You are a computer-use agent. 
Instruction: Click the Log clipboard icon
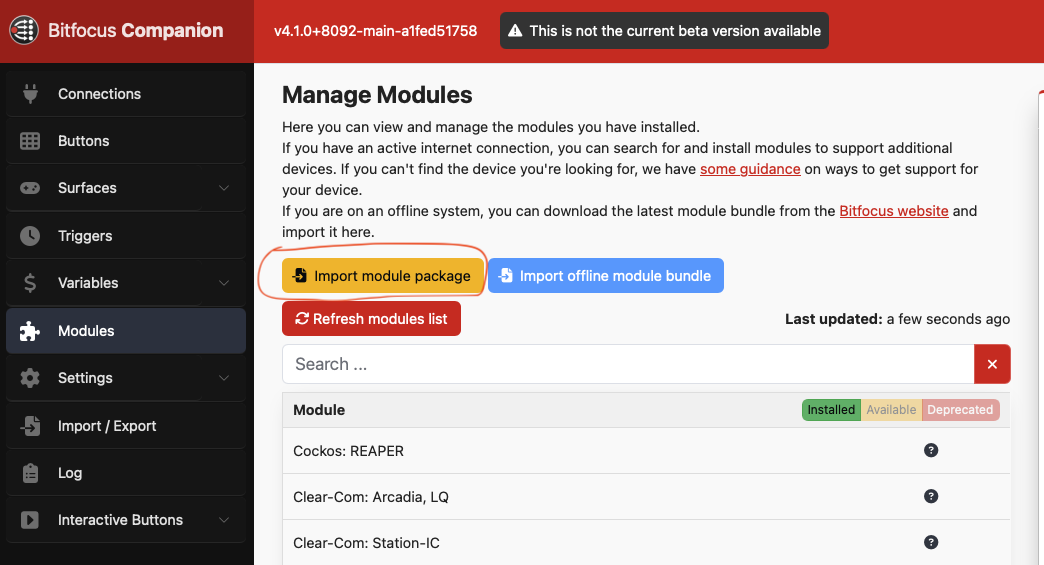click(30, 472)
